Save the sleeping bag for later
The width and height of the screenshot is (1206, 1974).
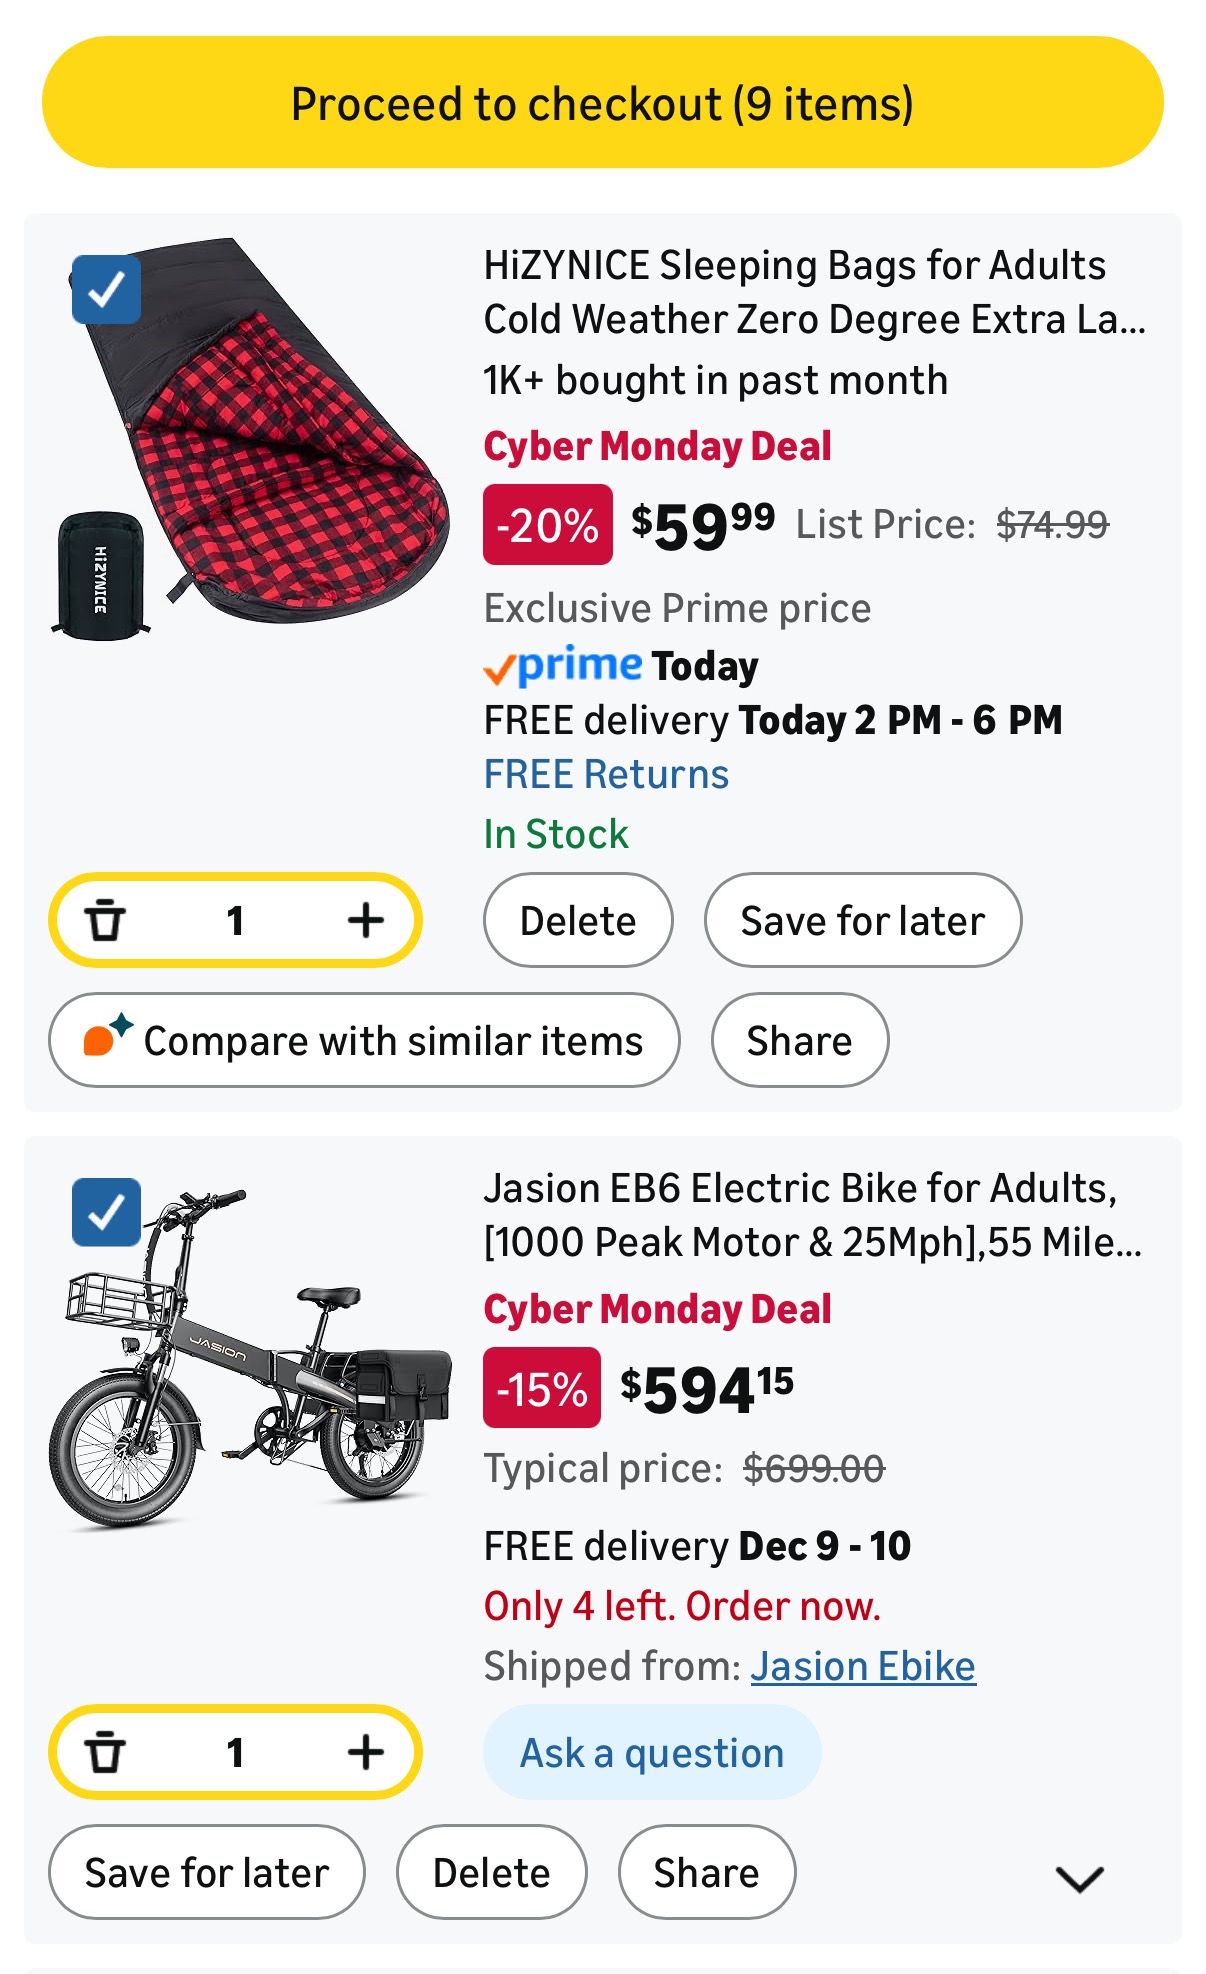pyautogui.click(x=863, y=920)
